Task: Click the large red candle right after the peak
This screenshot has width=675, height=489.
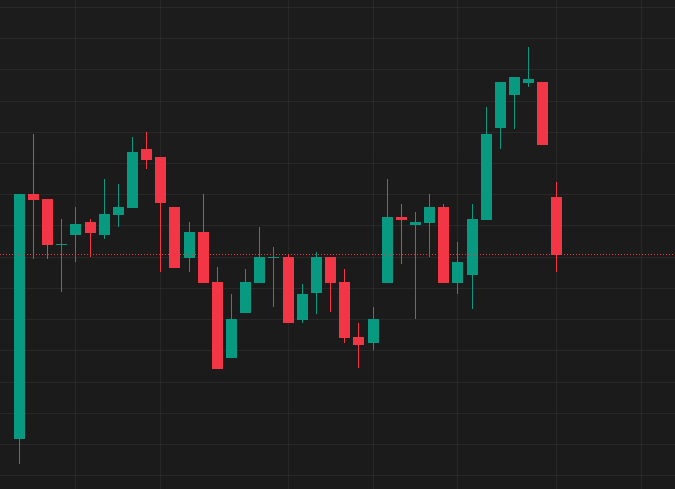Action: tap(542, 113)
